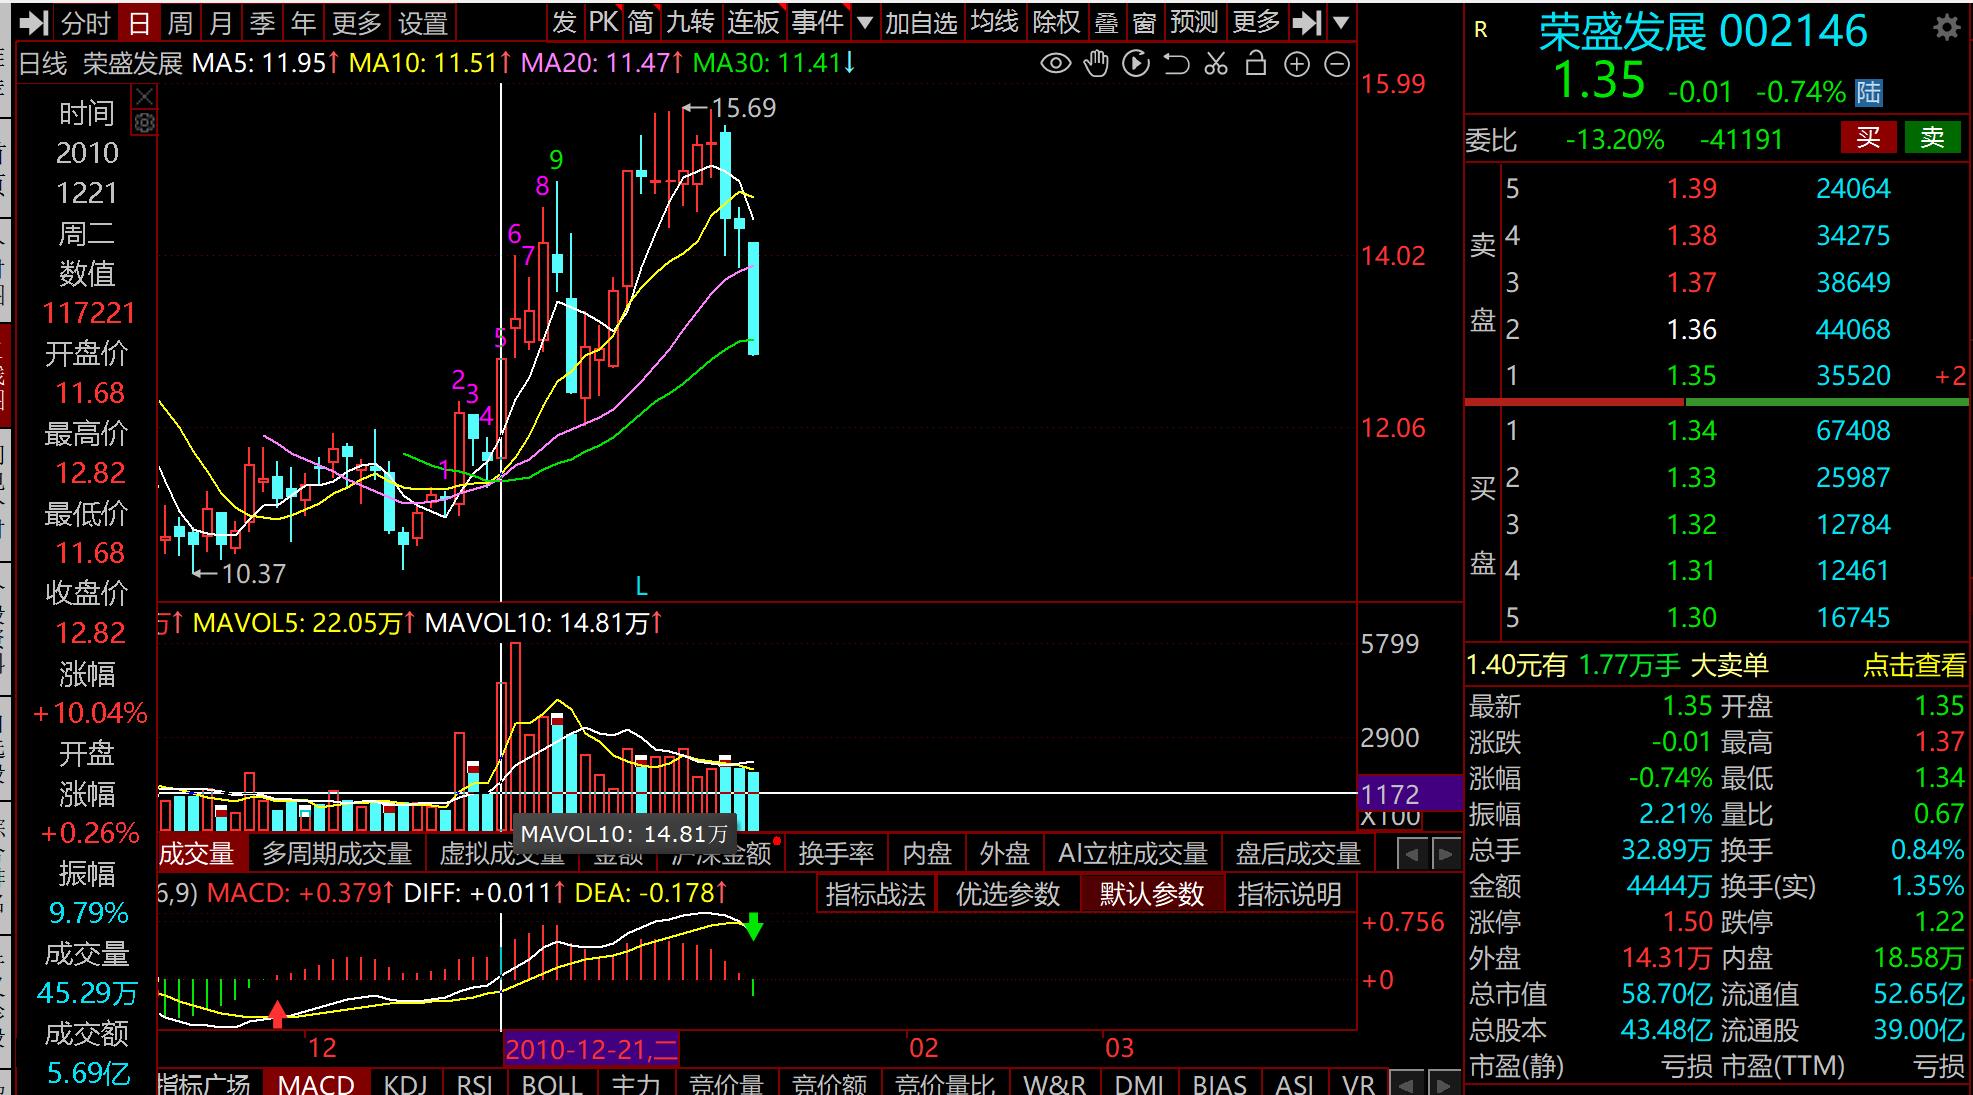Click the replay playback icon
This screenshot has height=1095, width=1973.
click(1136, 65)
